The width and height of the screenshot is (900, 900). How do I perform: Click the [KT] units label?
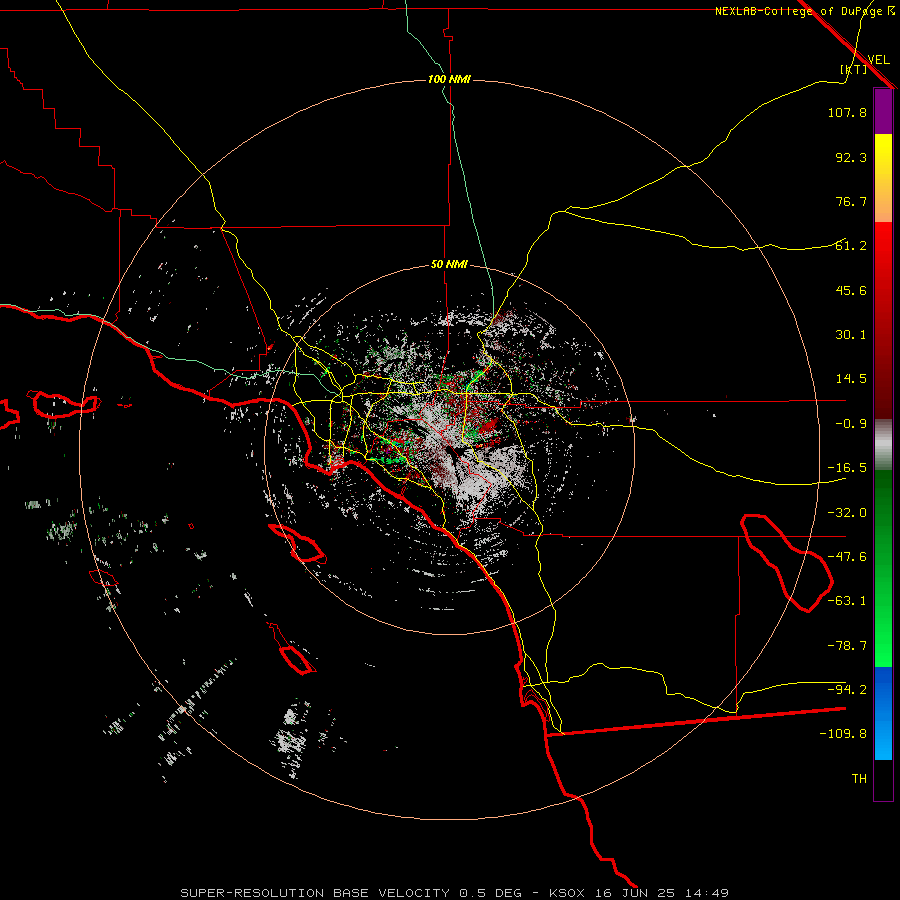[854, 69]
